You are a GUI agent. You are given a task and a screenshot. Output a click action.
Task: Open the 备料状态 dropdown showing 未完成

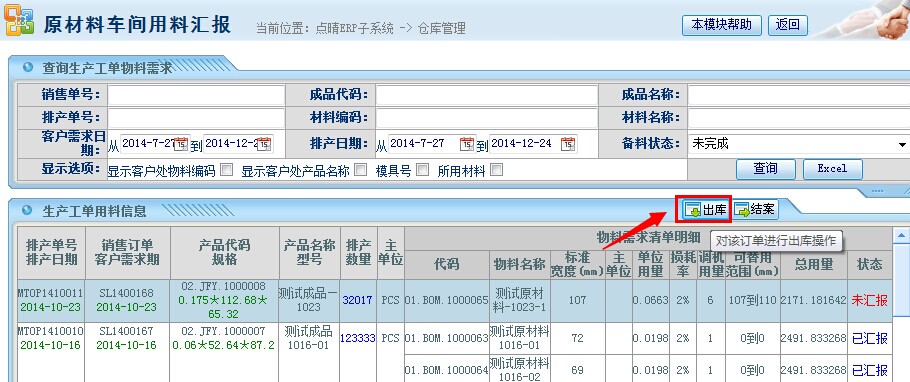tap(799, 143)
